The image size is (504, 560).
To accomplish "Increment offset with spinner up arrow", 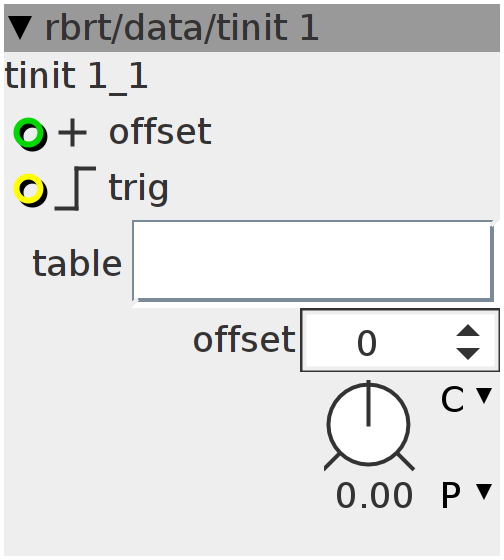I will click(x=468, y=330).
